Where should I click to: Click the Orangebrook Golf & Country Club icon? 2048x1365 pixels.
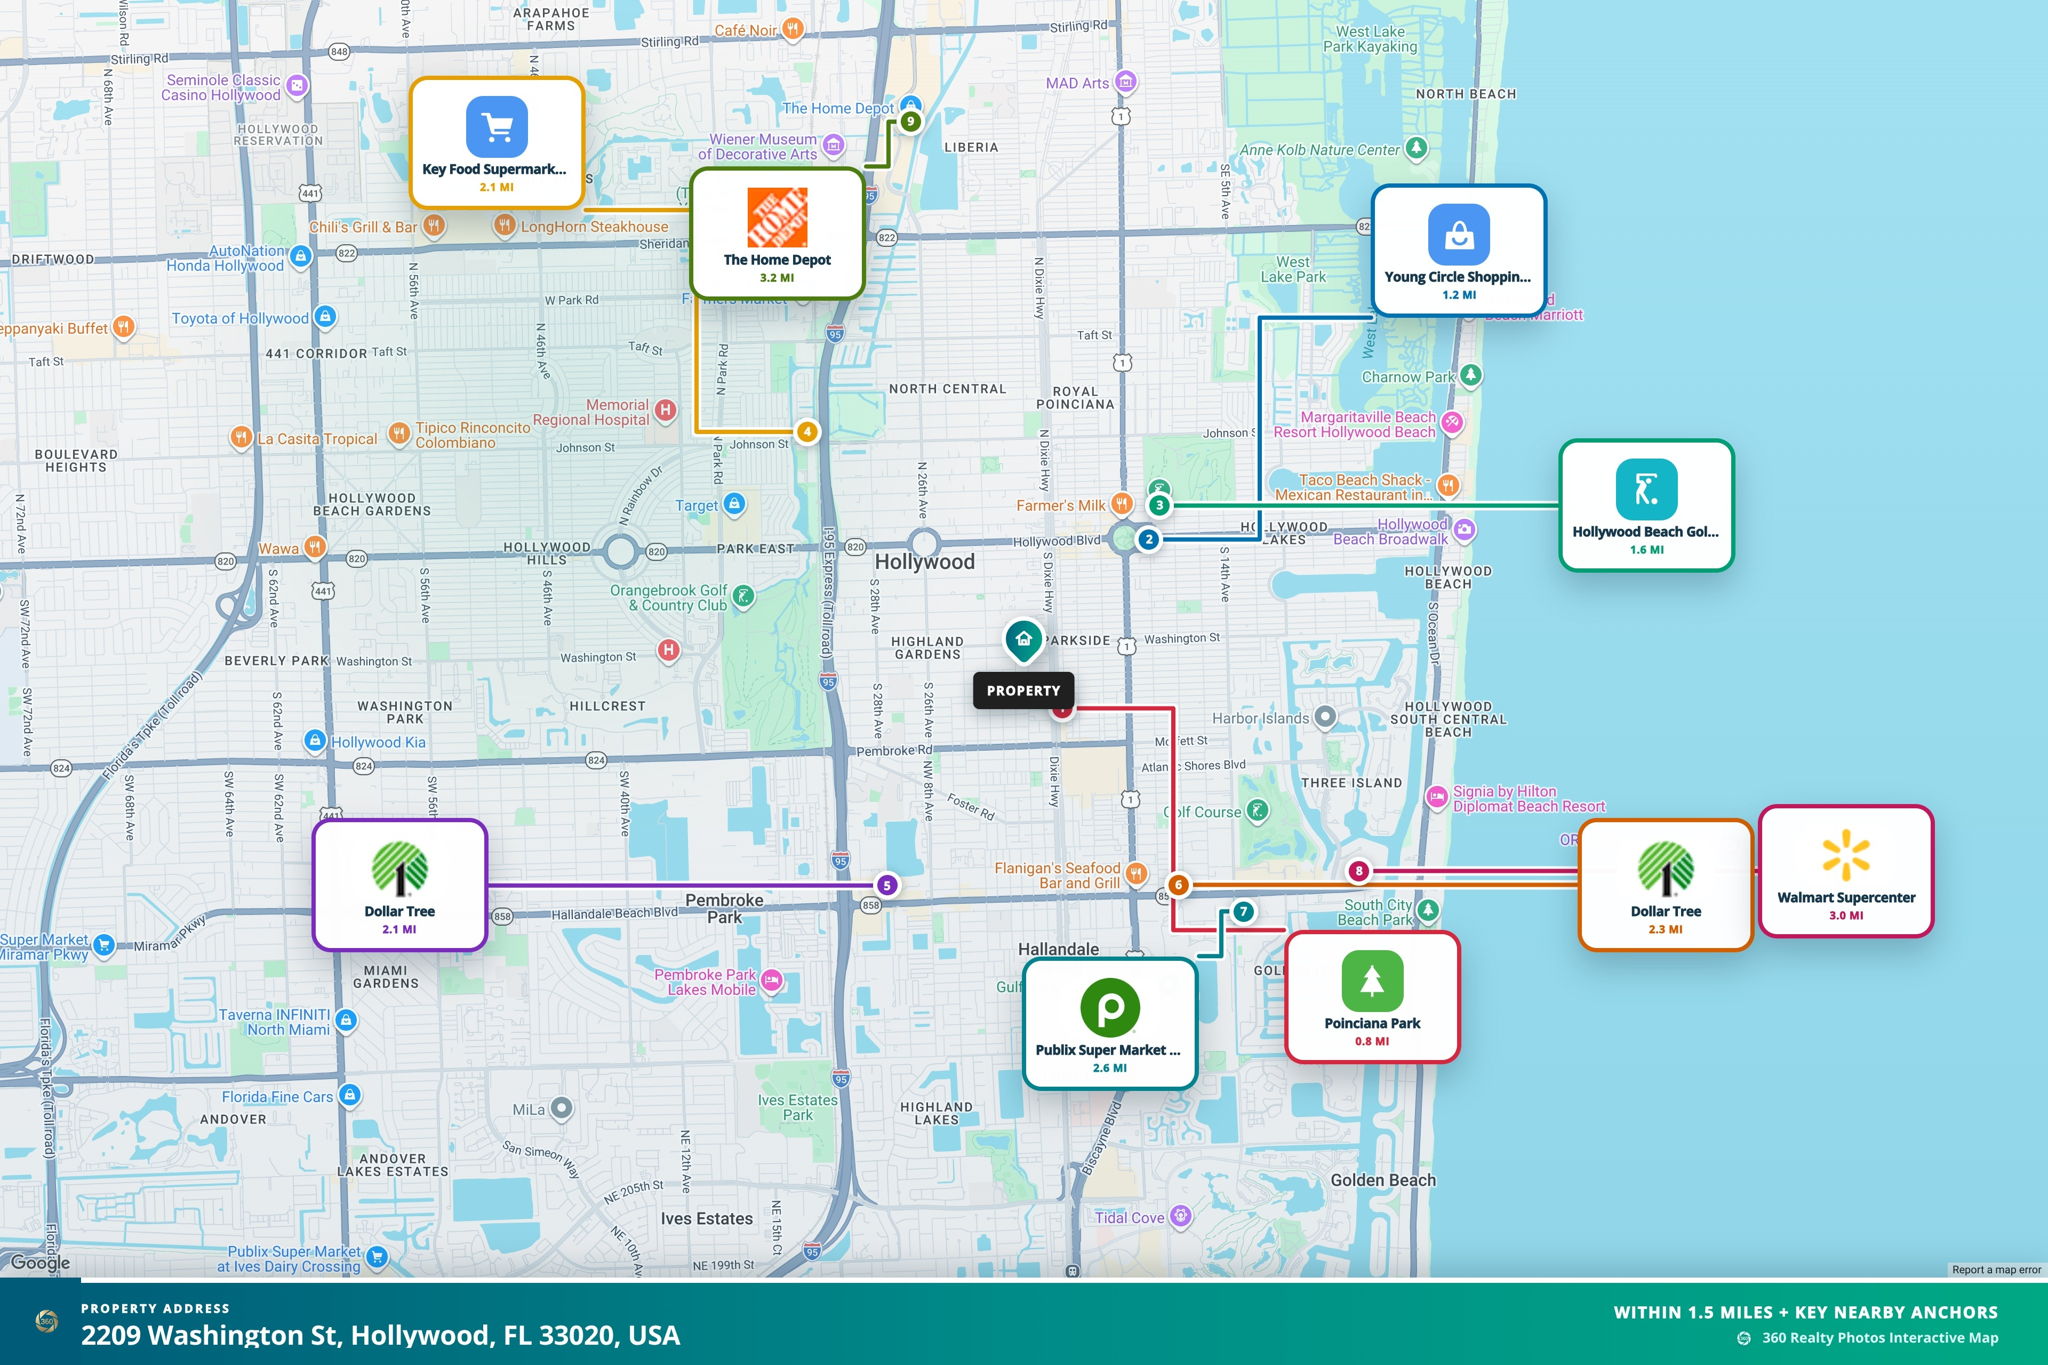pyautogui.click(x=743, y=598)
